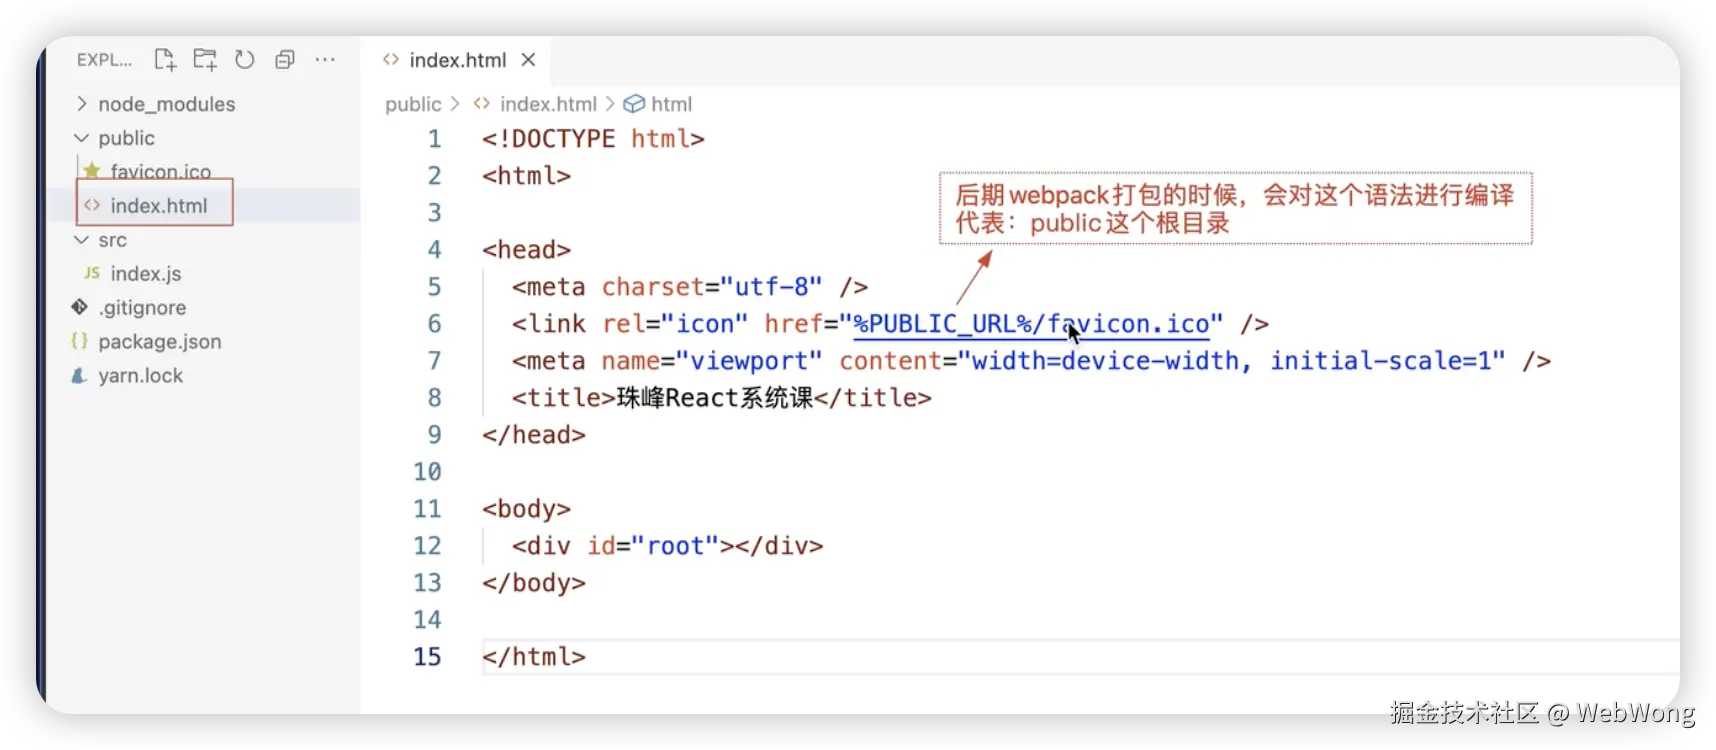1716x750 pixels.
Task: Click the EXPL... panel title
Action: tap(104, 60)
